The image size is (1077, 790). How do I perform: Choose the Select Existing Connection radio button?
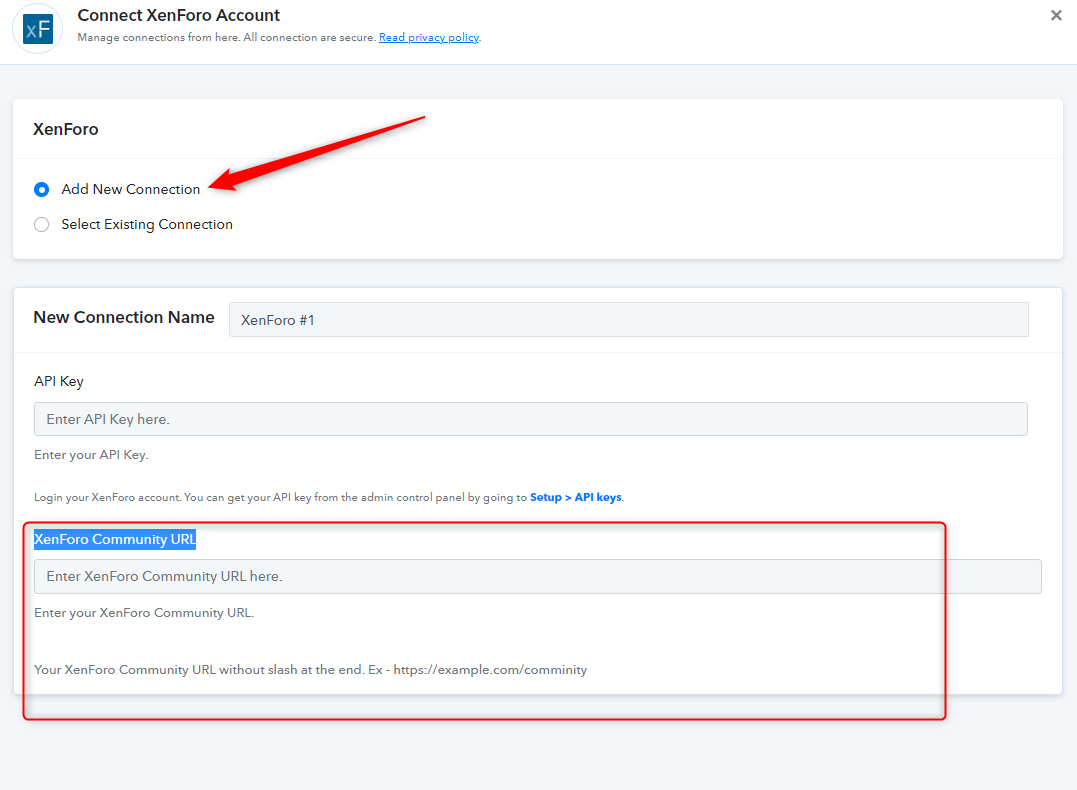42,225
